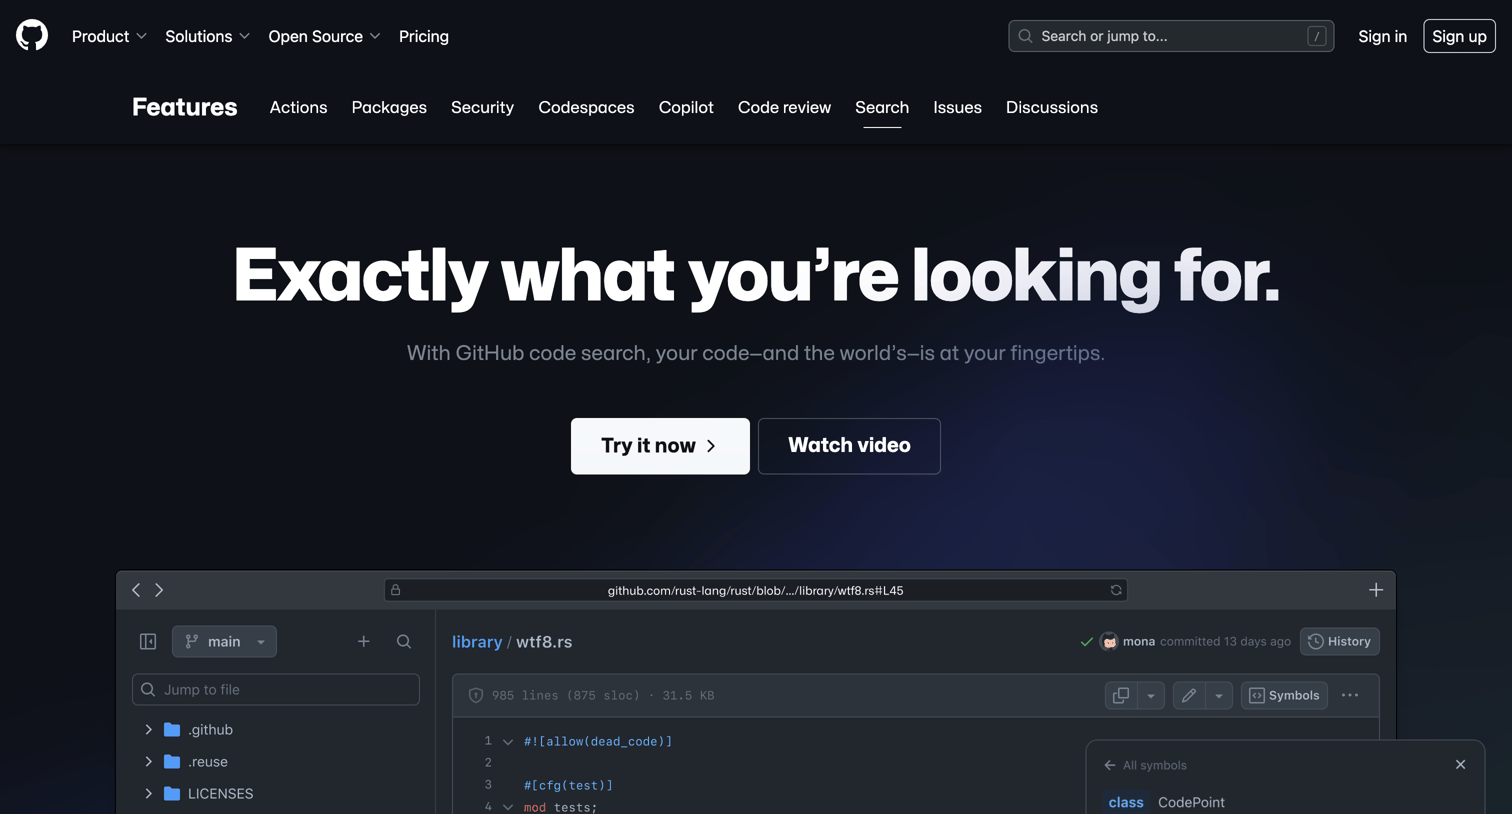Collapse code line 1 chevron
Viewport: 1512px width, 814px height.
(508, 742)
